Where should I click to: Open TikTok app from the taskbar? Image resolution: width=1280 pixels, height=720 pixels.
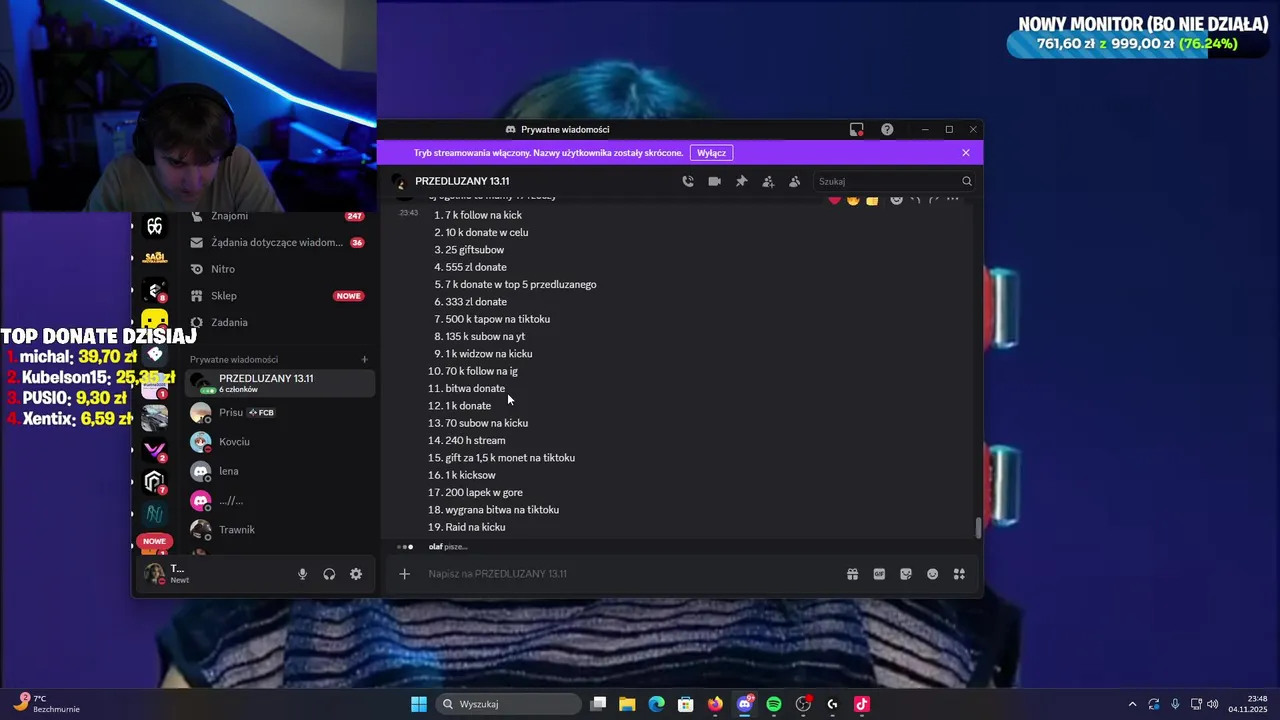(x=862, y=704)
